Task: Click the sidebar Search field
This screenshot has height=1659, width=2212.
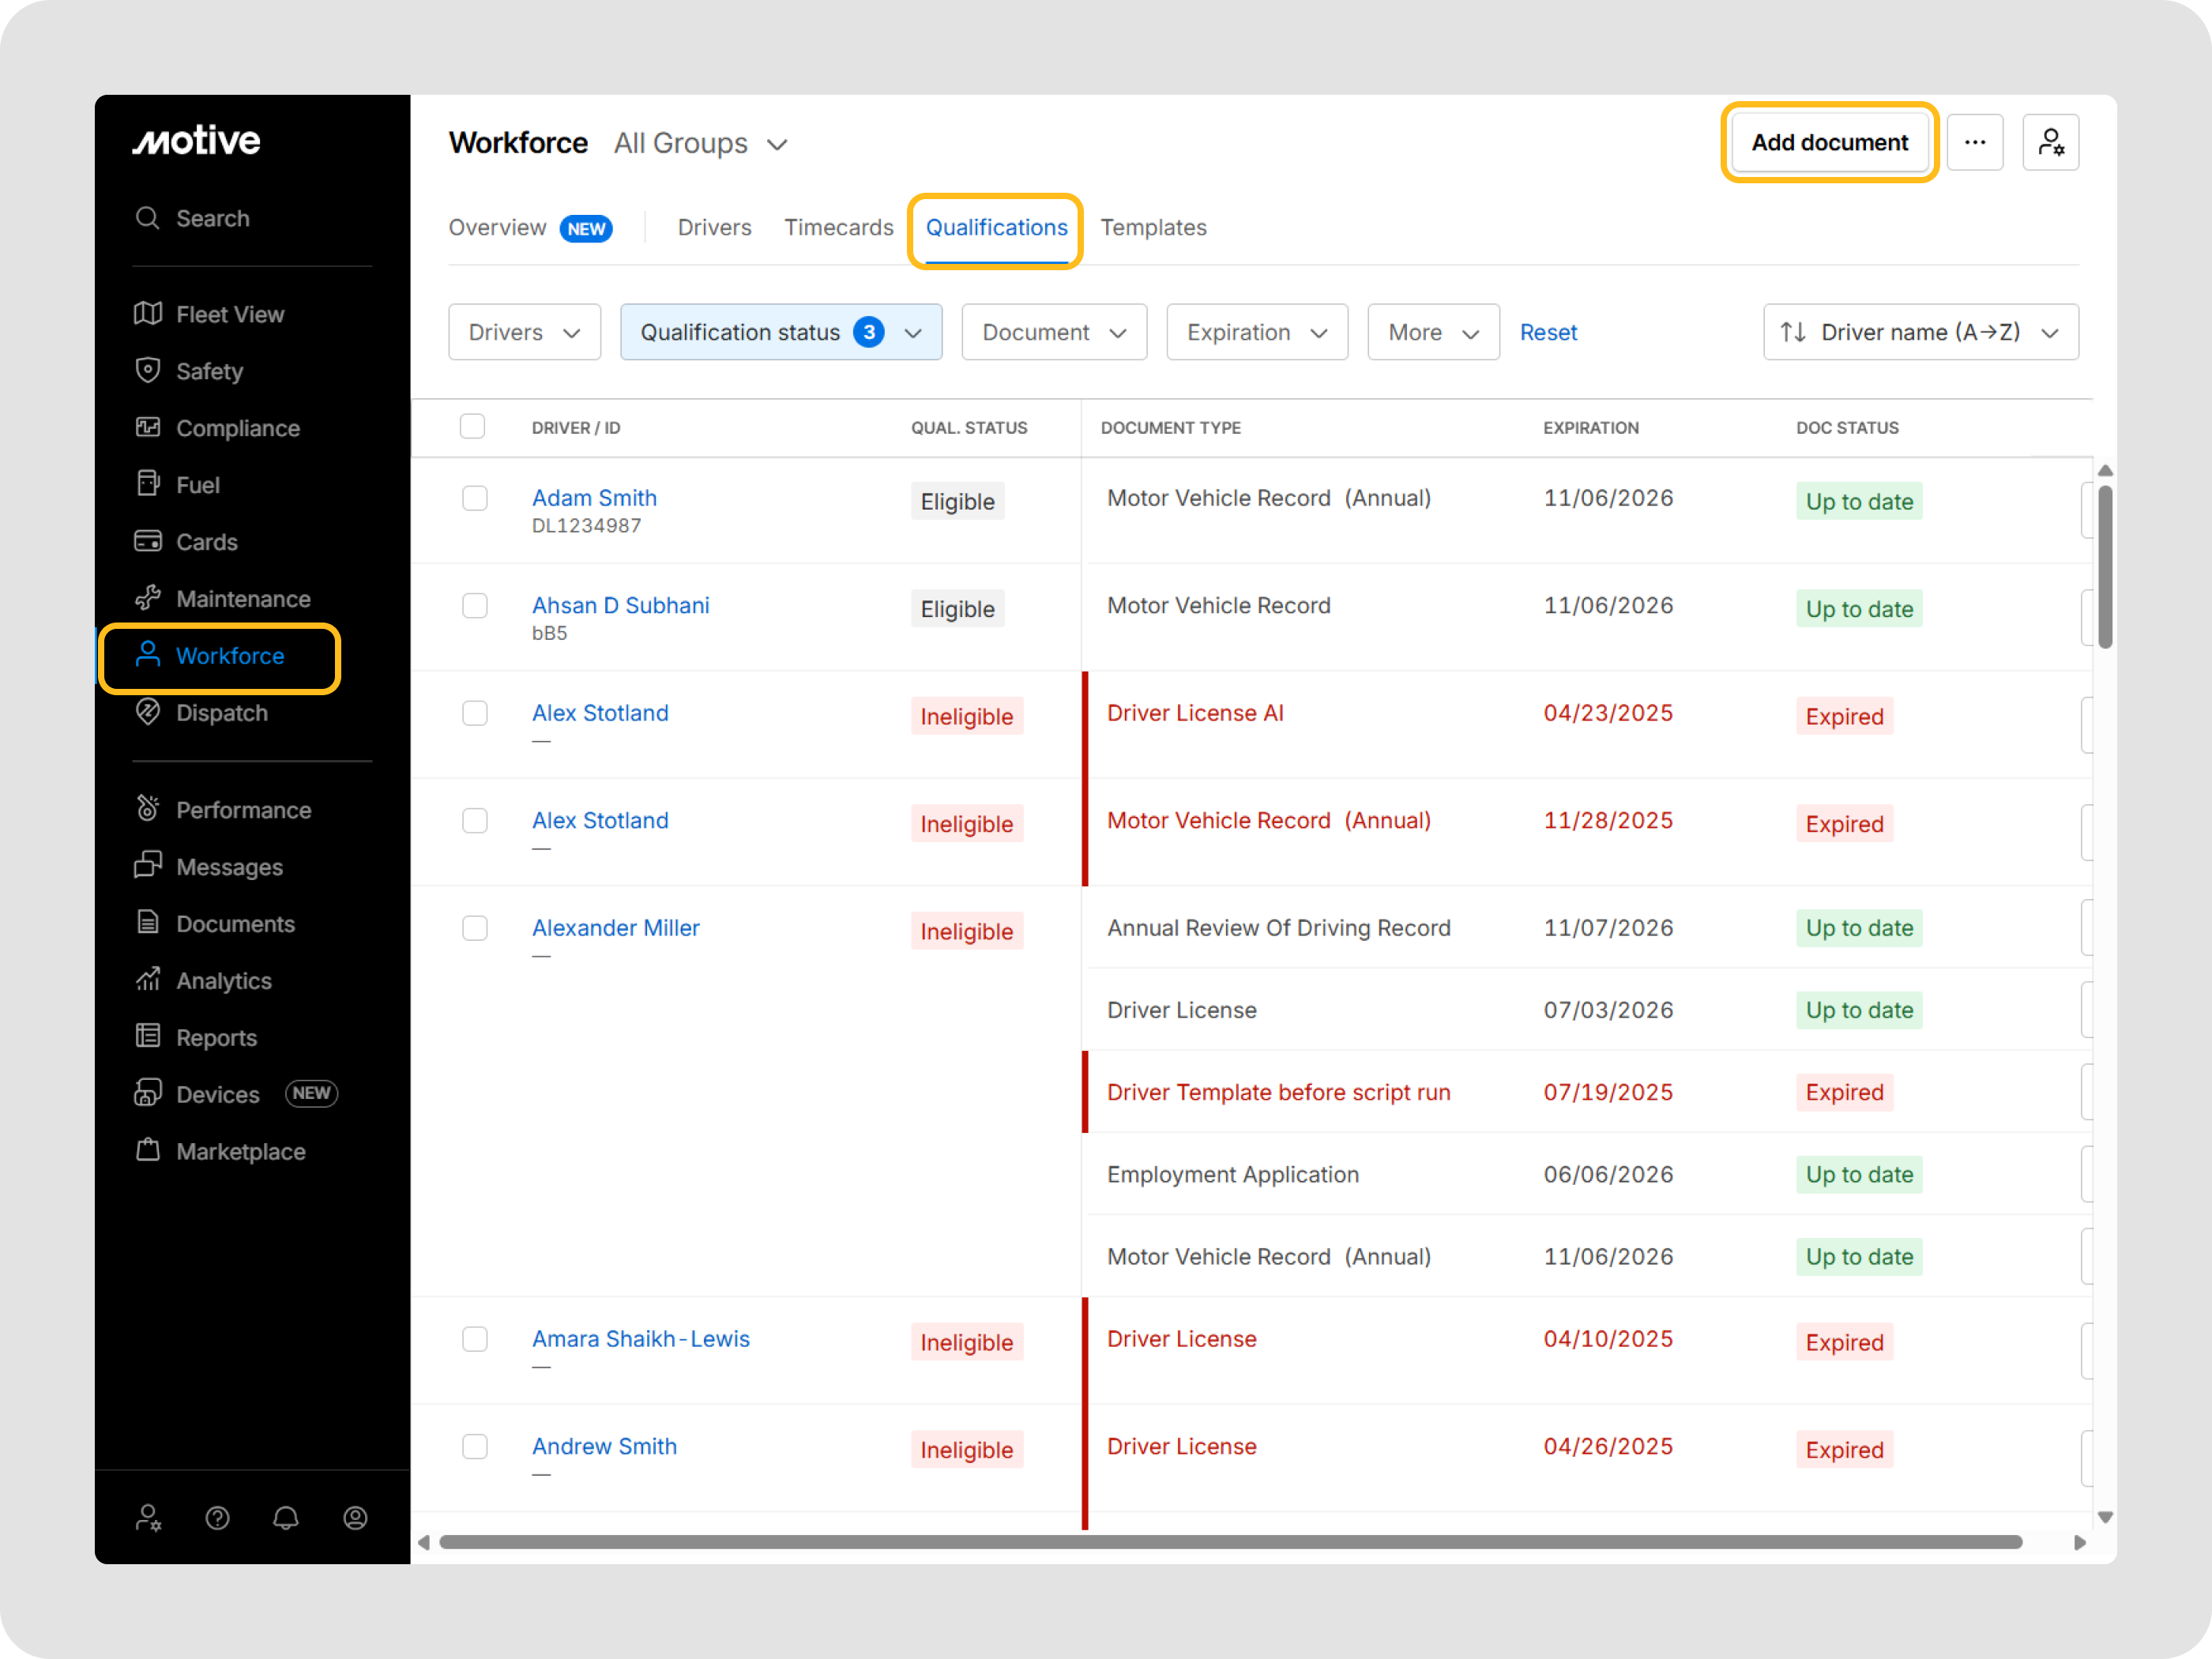Action: pos(212,218)
